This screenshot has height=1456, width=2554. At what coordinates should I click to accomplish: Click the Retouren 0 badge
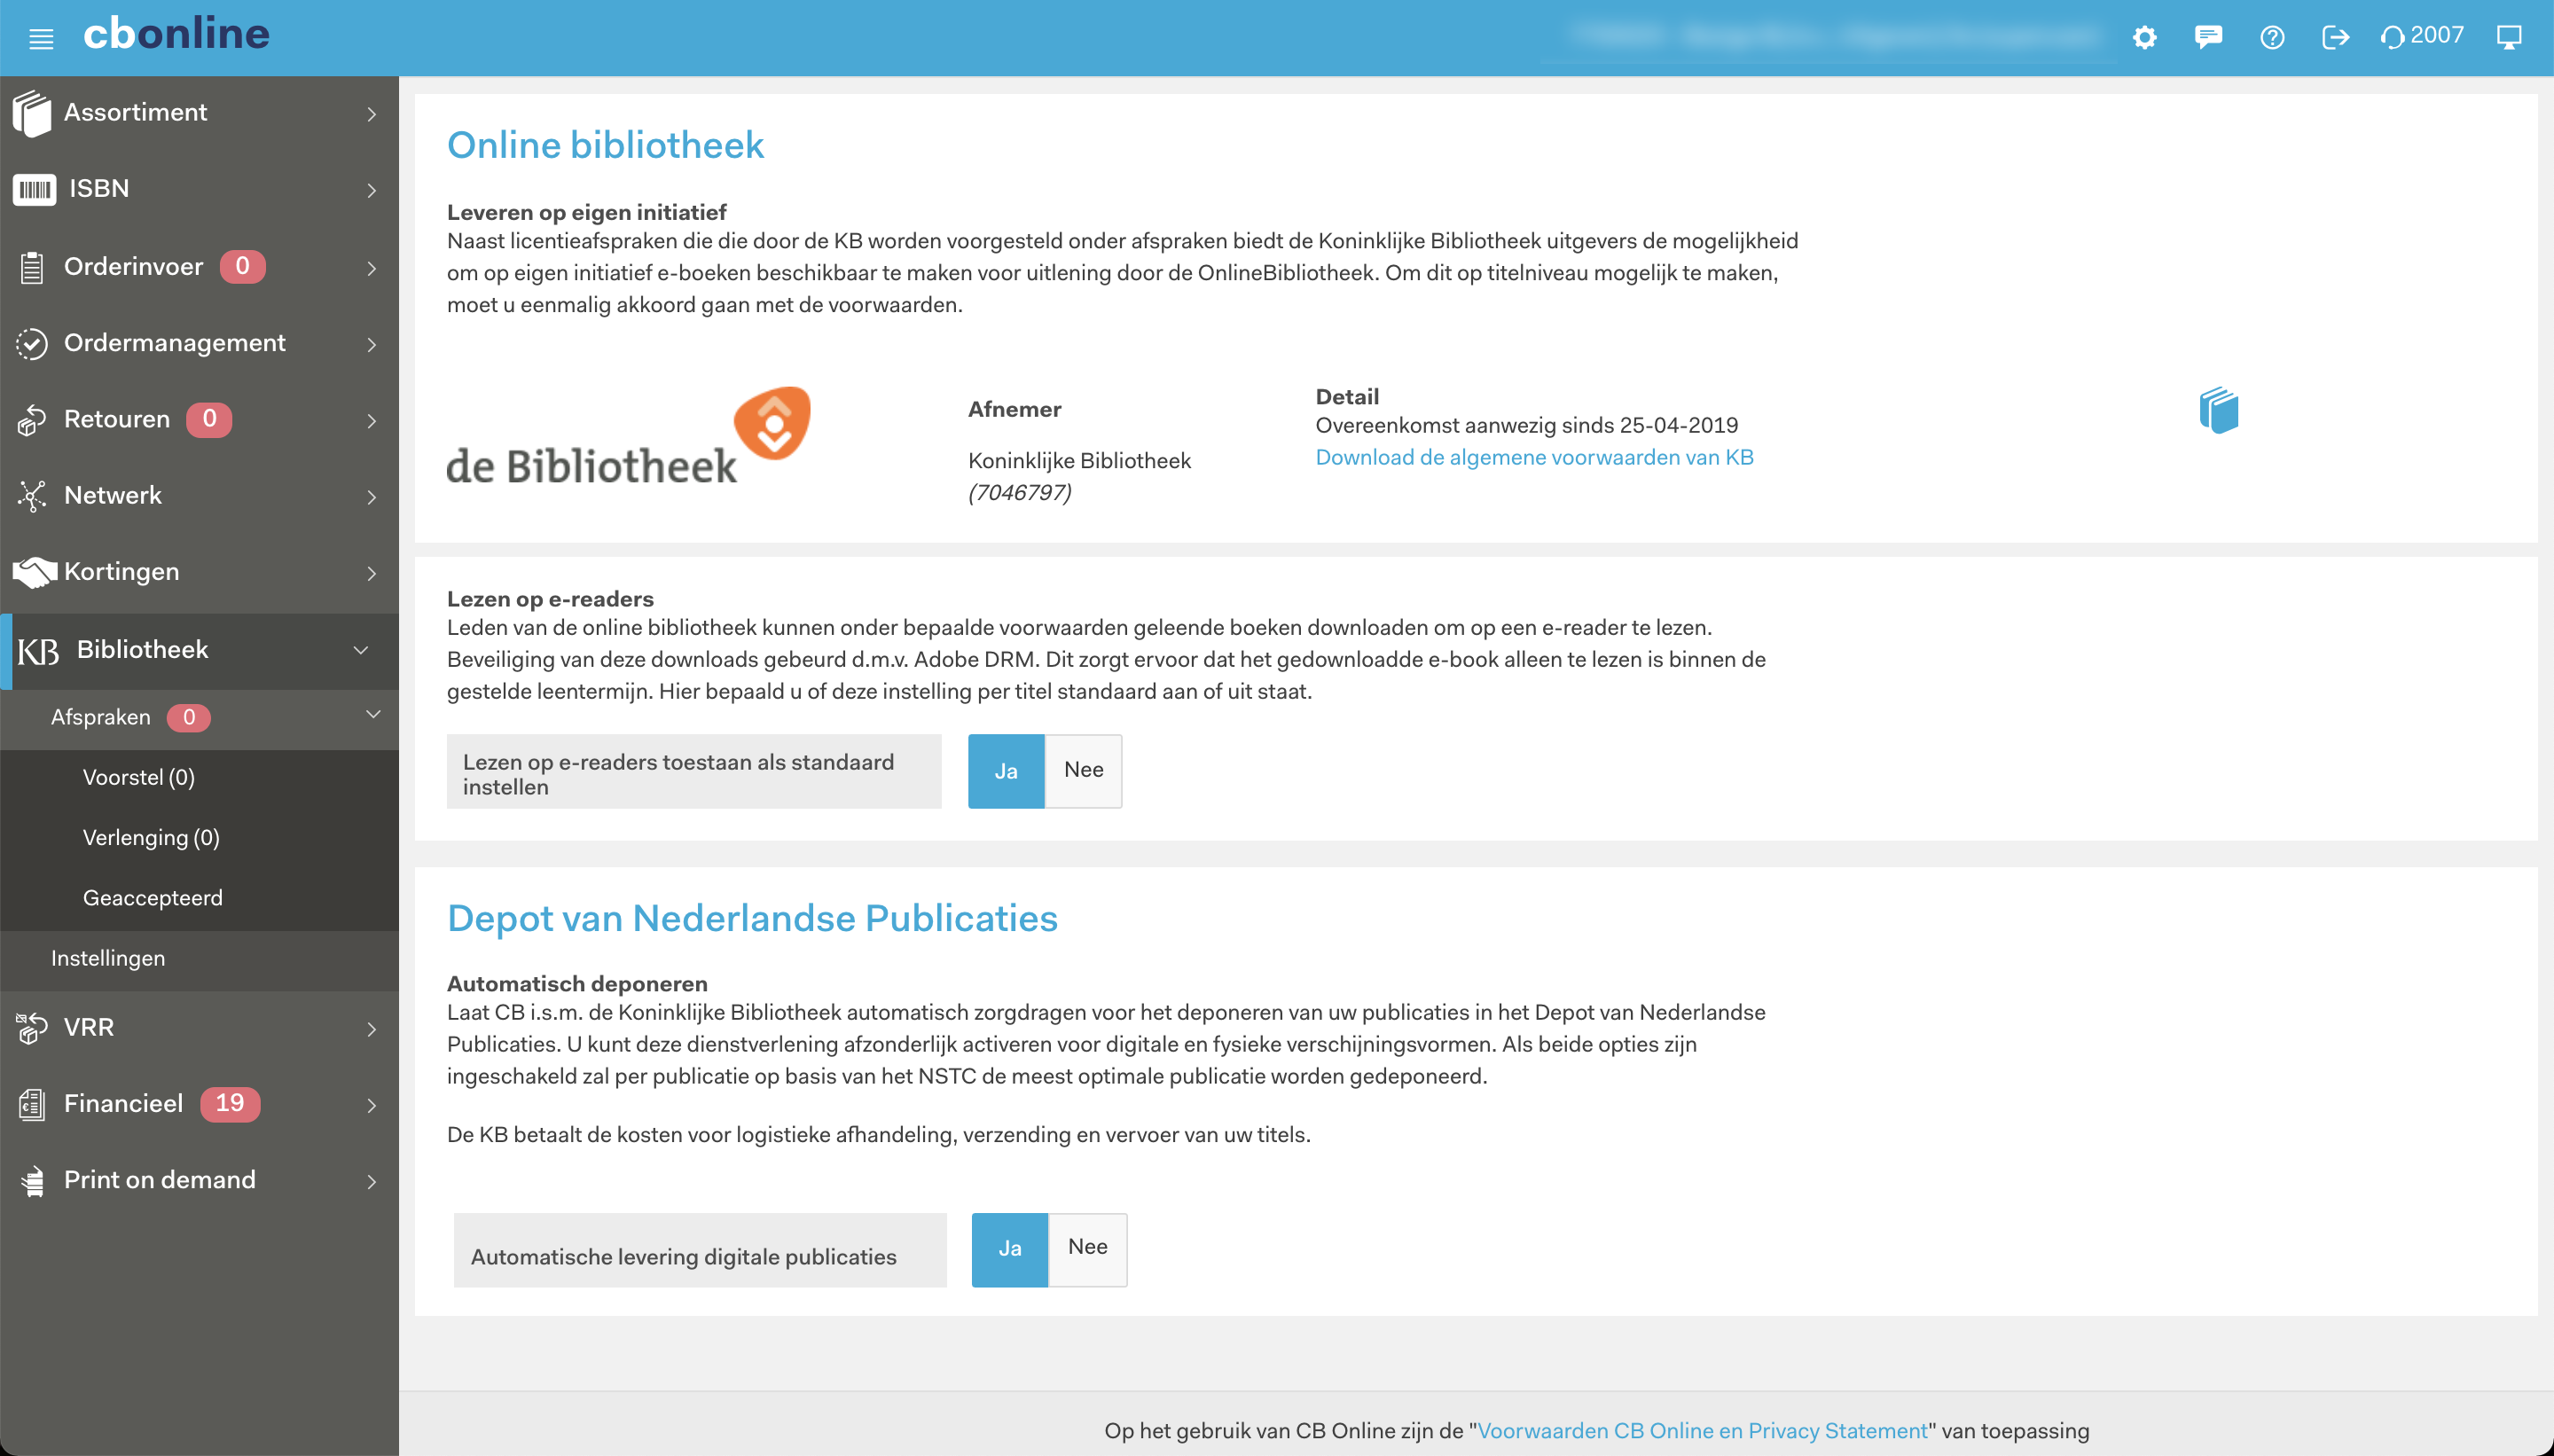209,419
